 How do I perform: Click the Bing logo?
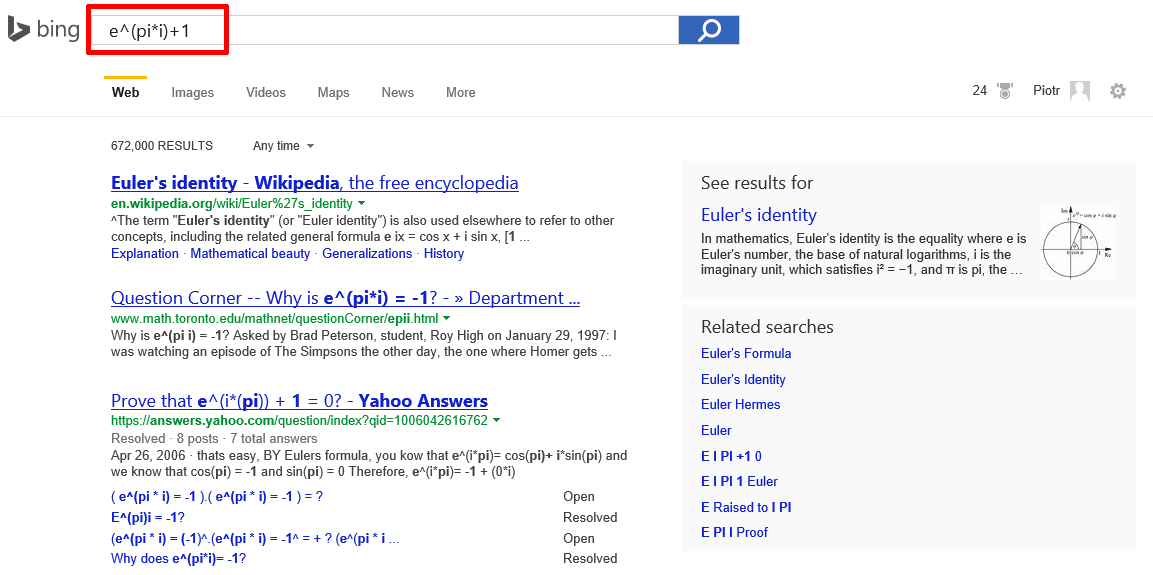43,29
